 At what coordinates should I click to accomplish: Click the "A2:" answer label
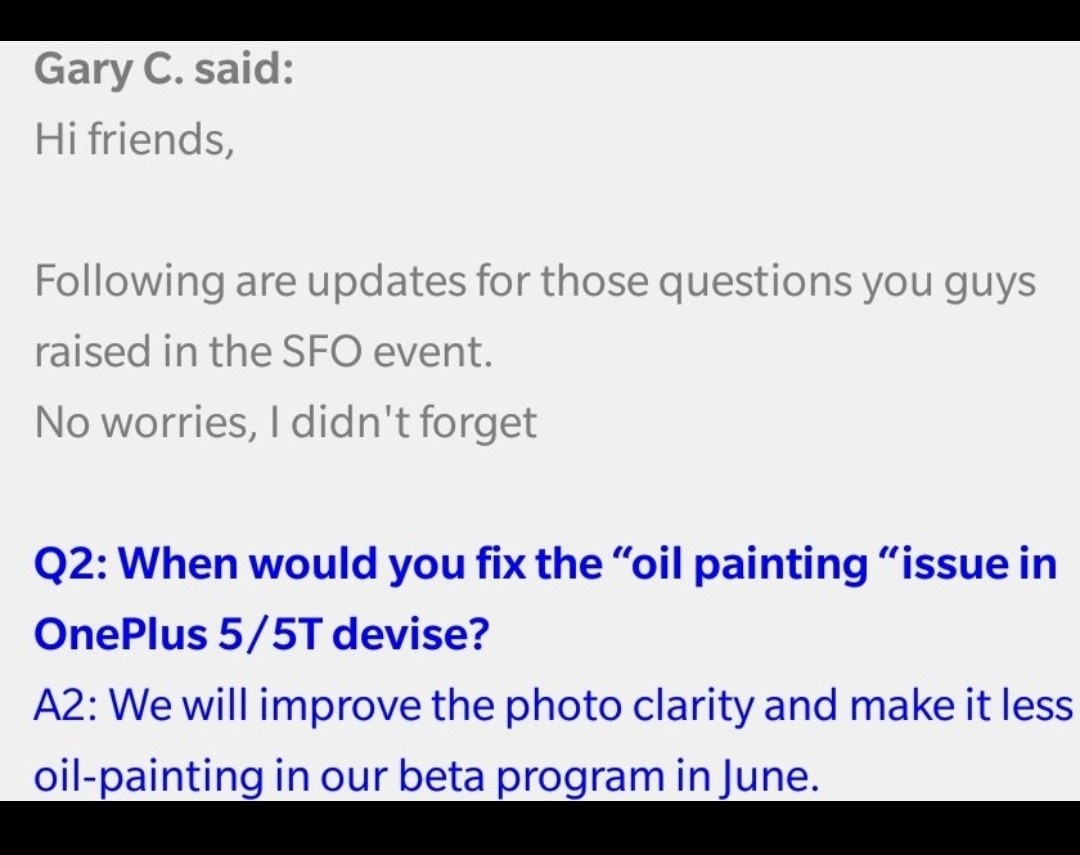[68, 705]
